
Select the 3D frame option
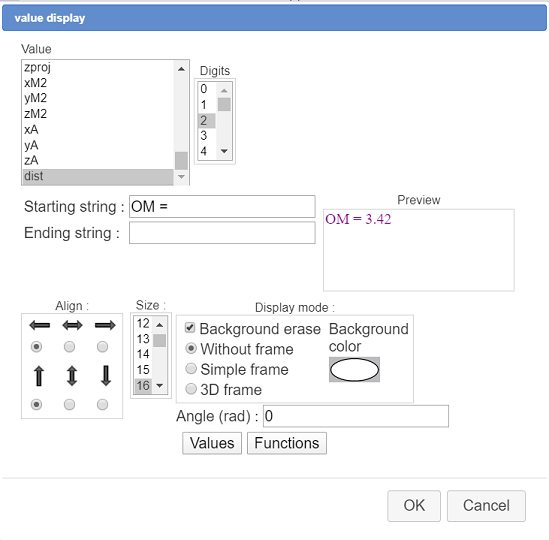tap(191, 389)
